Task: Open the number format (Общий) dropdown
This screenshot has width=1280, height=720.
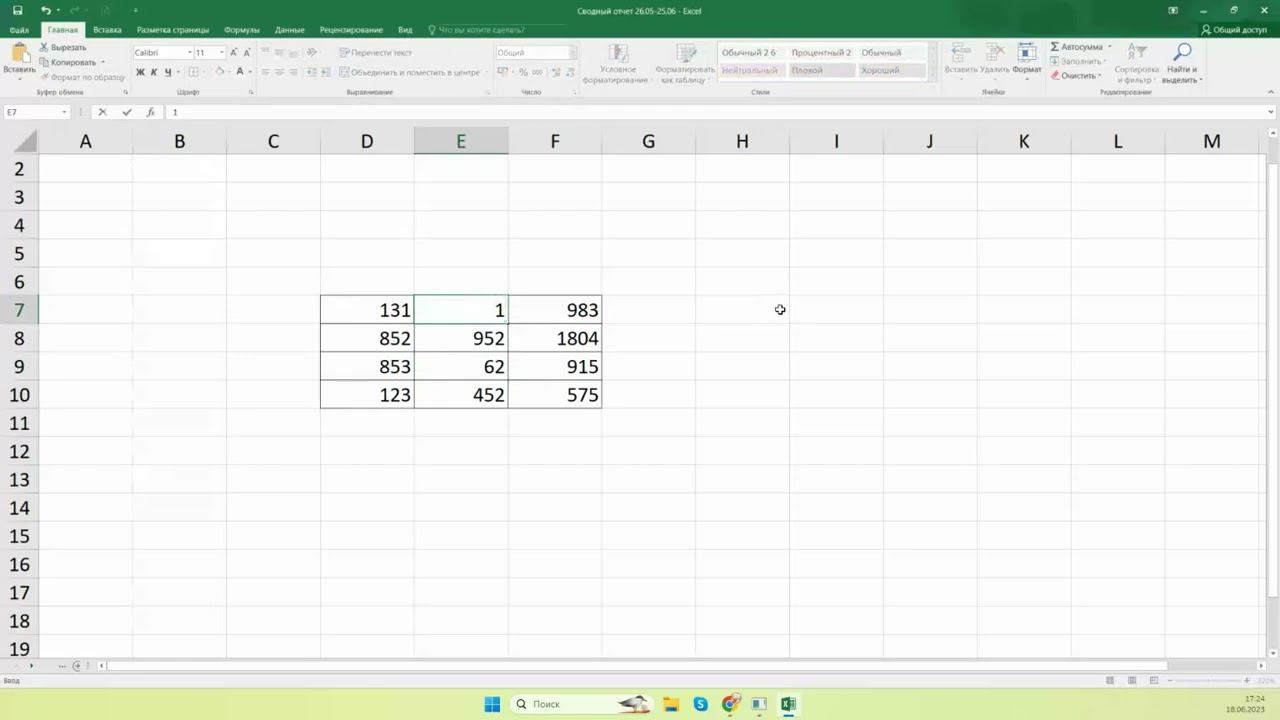Action: [x=573, y=53]
